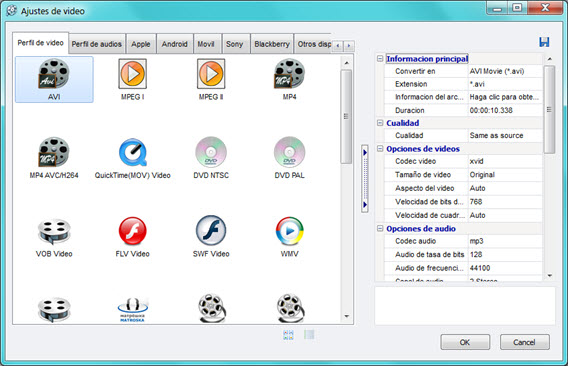Click the Cancel button
The width and height of the screenshot is (568, 366).
(x=524, y=342)
